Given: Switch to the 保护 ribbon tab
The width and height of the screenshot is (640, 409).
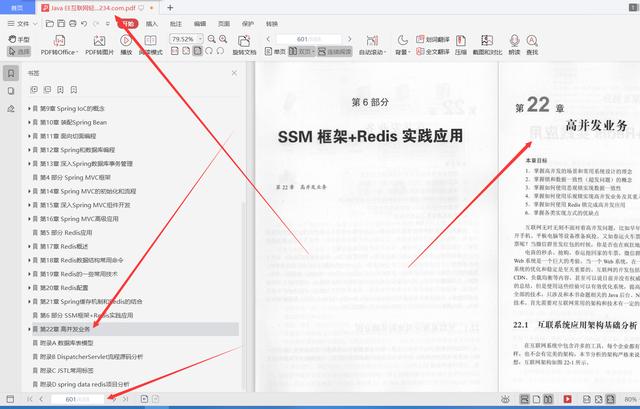Looking at the screenshot, I should pos(248,24).
